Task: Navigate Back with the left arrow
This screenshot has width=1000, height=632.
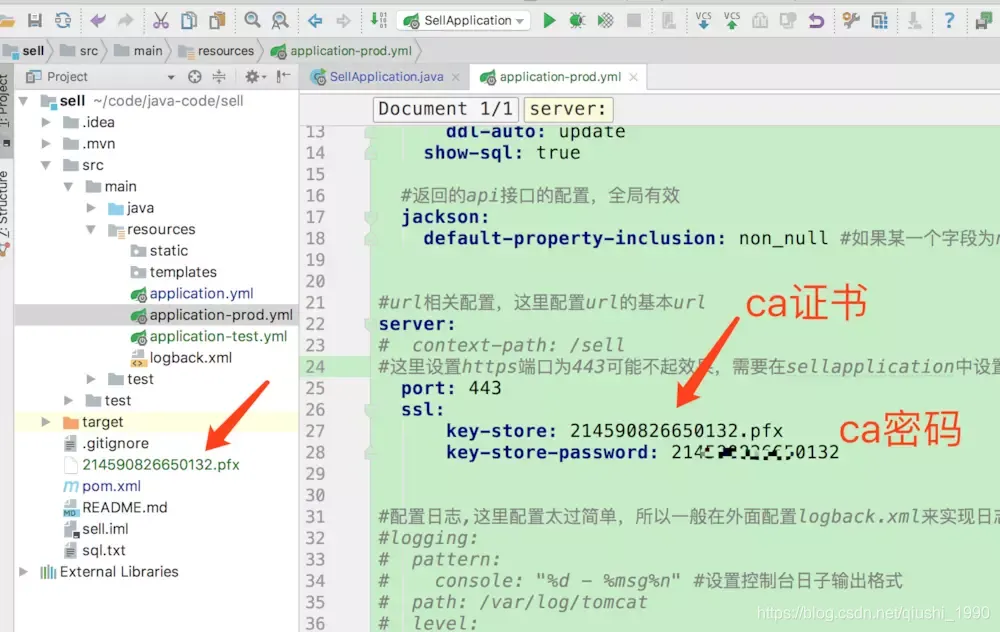Action: pyautogui.click(x=315, y=20)
